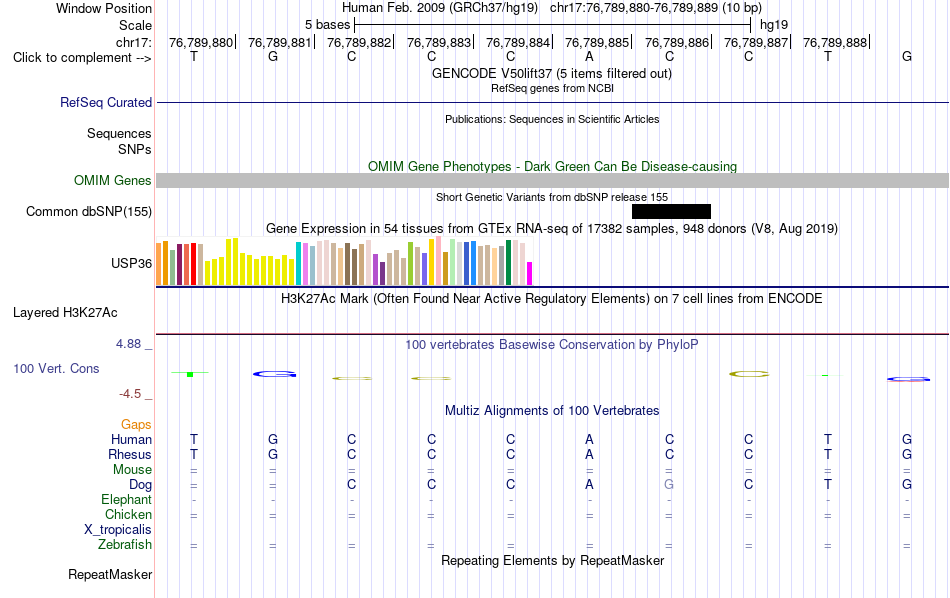This screenshot has height=598, width=950.
Task: Click the Sequences track label
Action: 119,133
